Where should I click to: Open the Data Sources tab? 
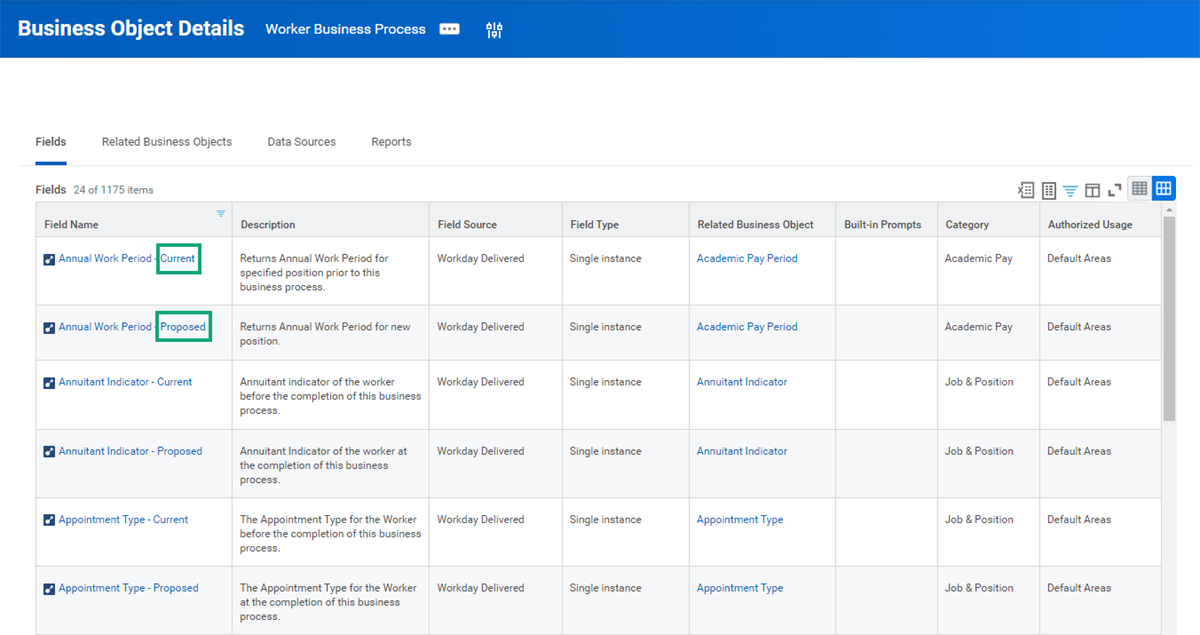tap(301, 142)
